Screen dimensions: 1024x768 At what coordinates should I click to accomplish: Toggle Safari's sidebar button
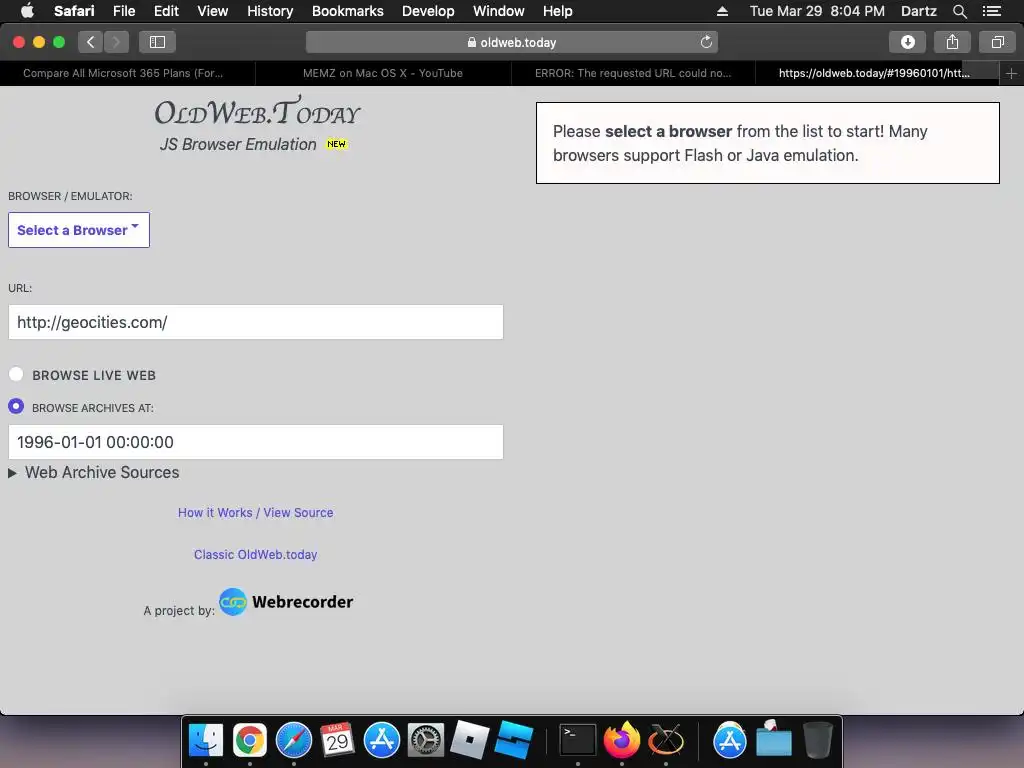click(157, 42)
